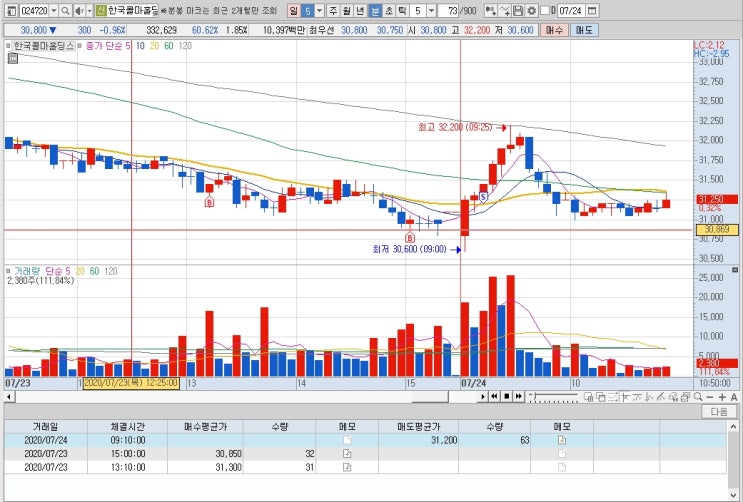This screenshot has height=502, width=743.
Task: Click the S sell marker on chart
Action: click(x=483, y=197)
